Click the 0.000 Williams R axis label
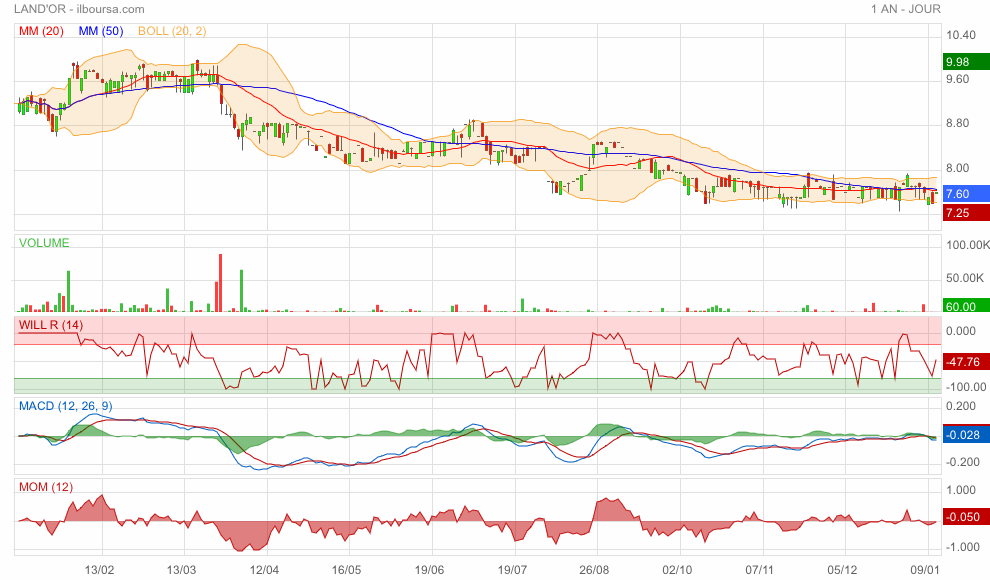This screenshot has width=990, height=580. click(x=960, y=331)
